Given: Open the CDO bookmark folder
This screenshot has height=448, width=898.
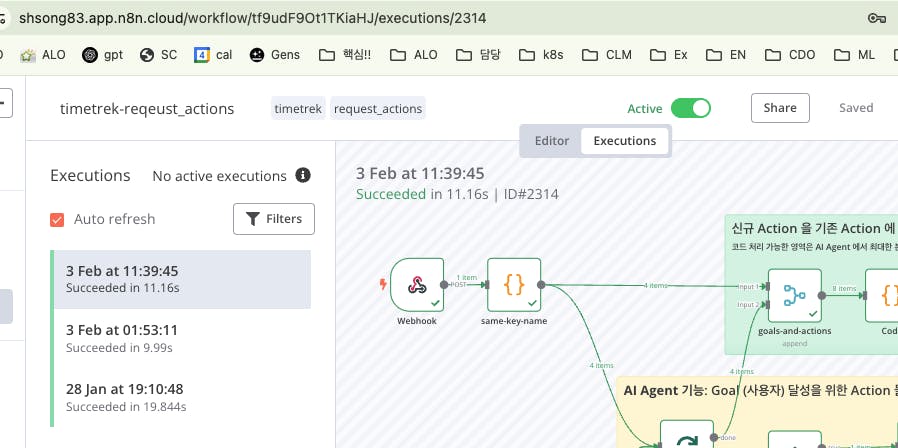Looking at the screenshot, I should (790, 55).
